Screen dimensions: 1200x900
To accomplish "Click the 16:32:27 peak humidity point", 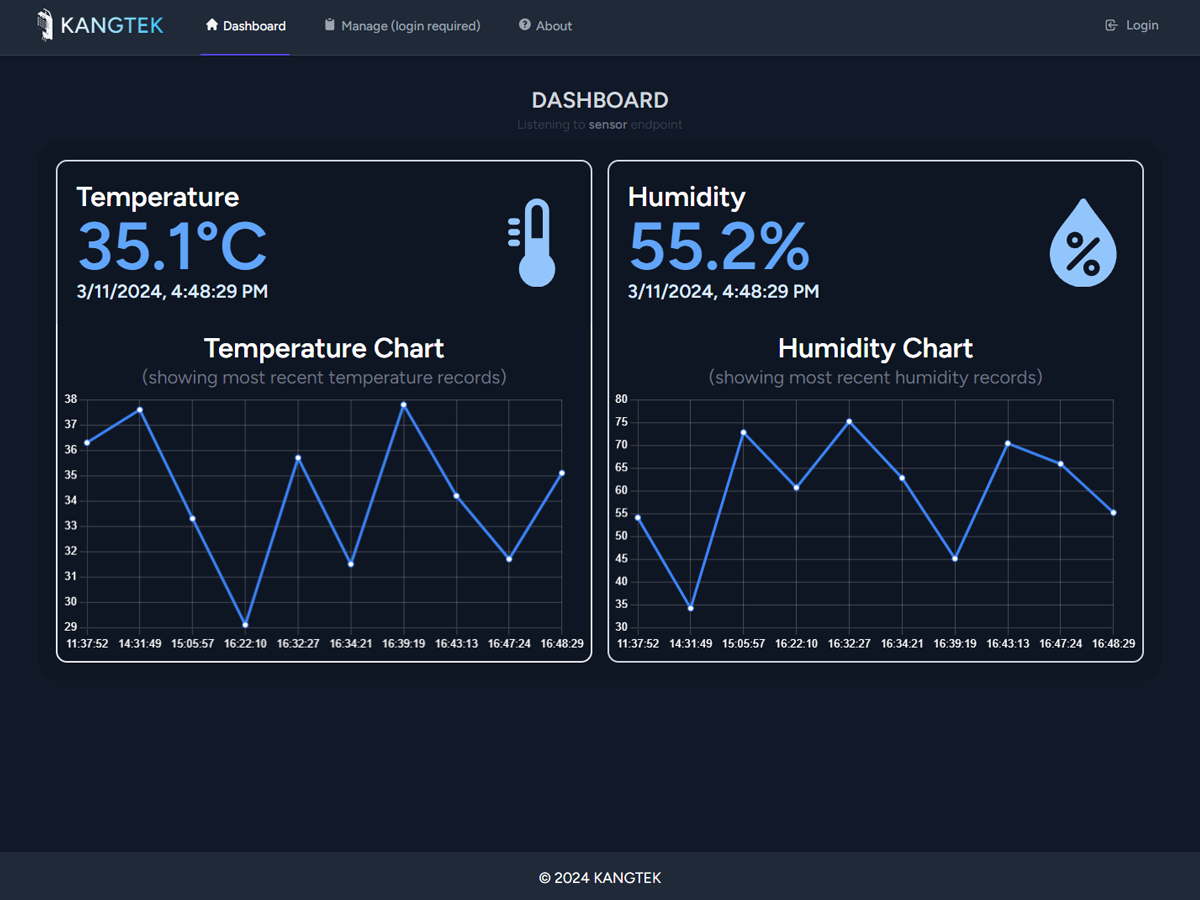I will [x=849, y=421].
